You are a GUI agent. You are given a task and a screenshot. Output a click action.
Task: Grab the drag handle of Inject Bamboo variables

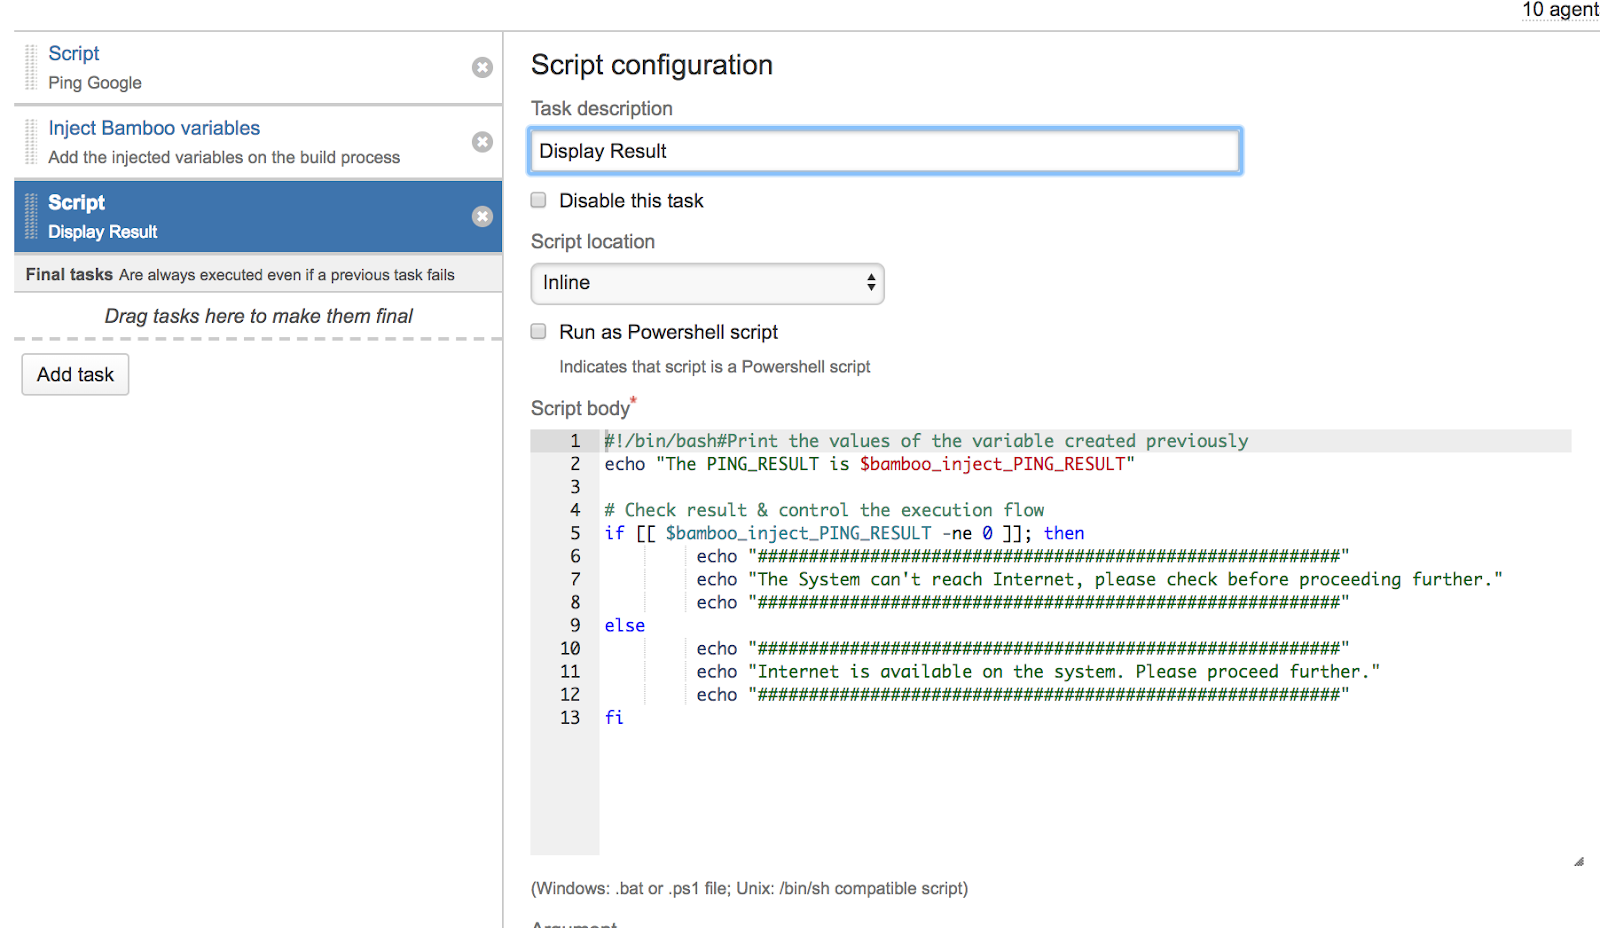tap(30, 141)
